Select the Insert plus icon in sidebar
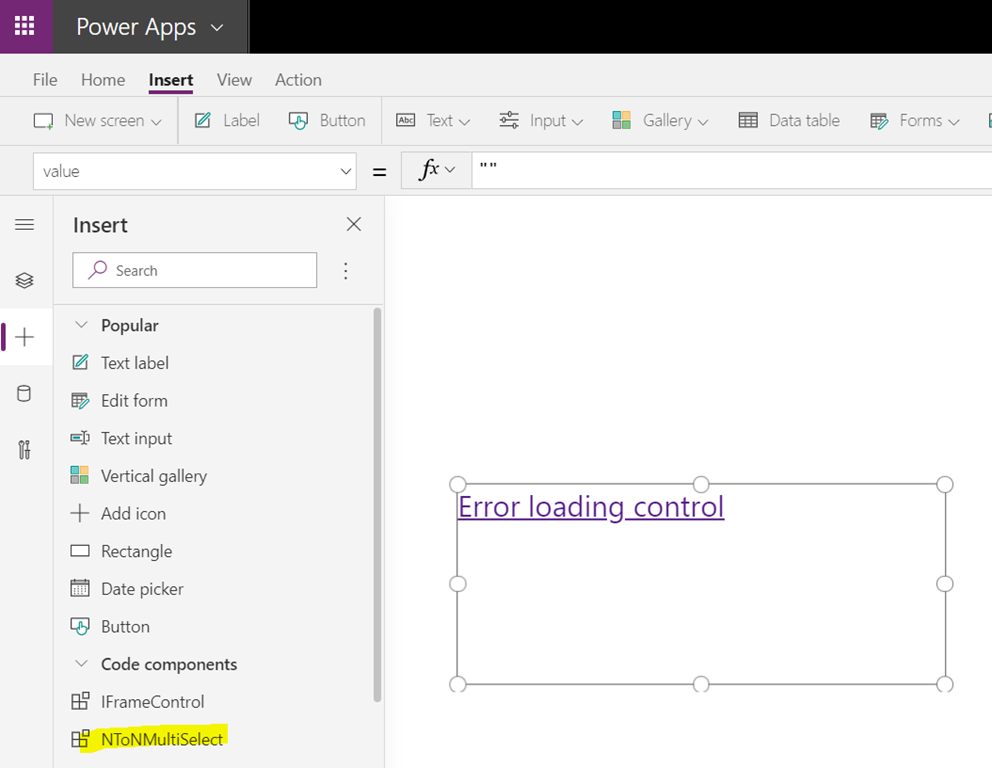Image resolution: width=992 pixels, height=768 pixels. pos(25,337)
